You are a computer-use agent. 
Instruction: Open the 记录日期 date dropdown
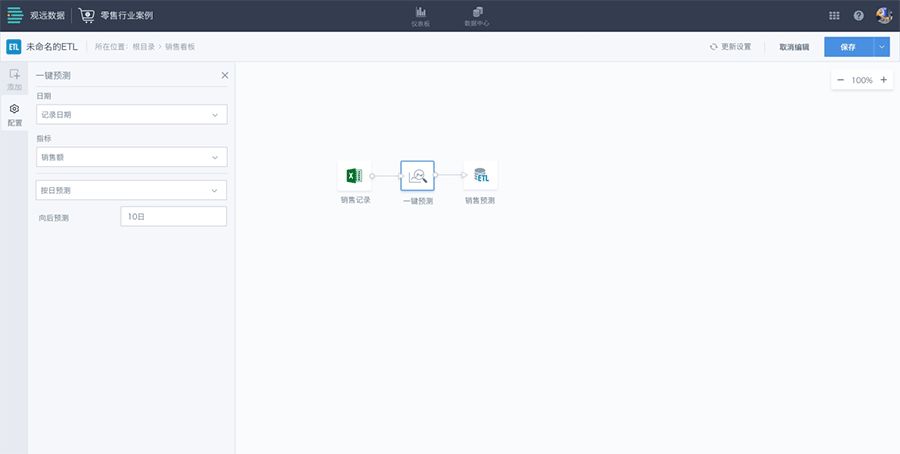(x=131, y=115)
